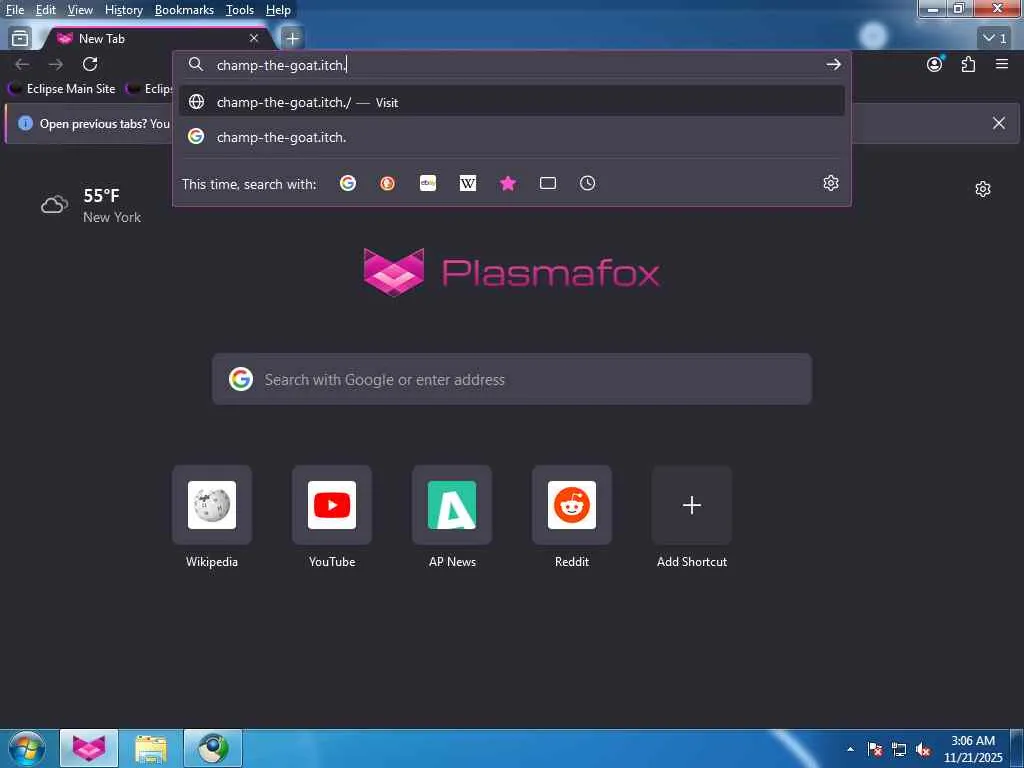Go forward one page
Viewport: 1024px width, 768px height.
pyautogui.click(x=56, y=64)
